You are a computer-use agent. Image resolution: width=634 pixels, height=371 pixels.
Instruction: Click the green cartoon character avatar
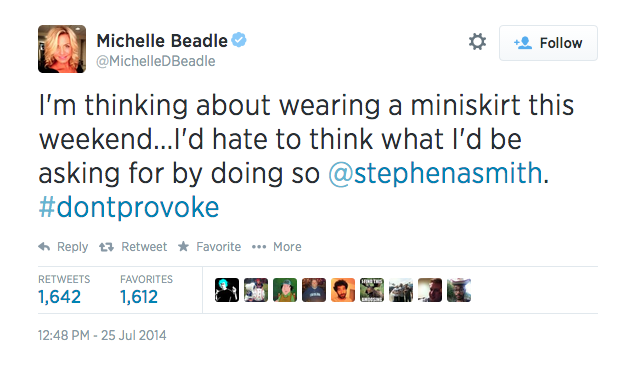[285, 290]
